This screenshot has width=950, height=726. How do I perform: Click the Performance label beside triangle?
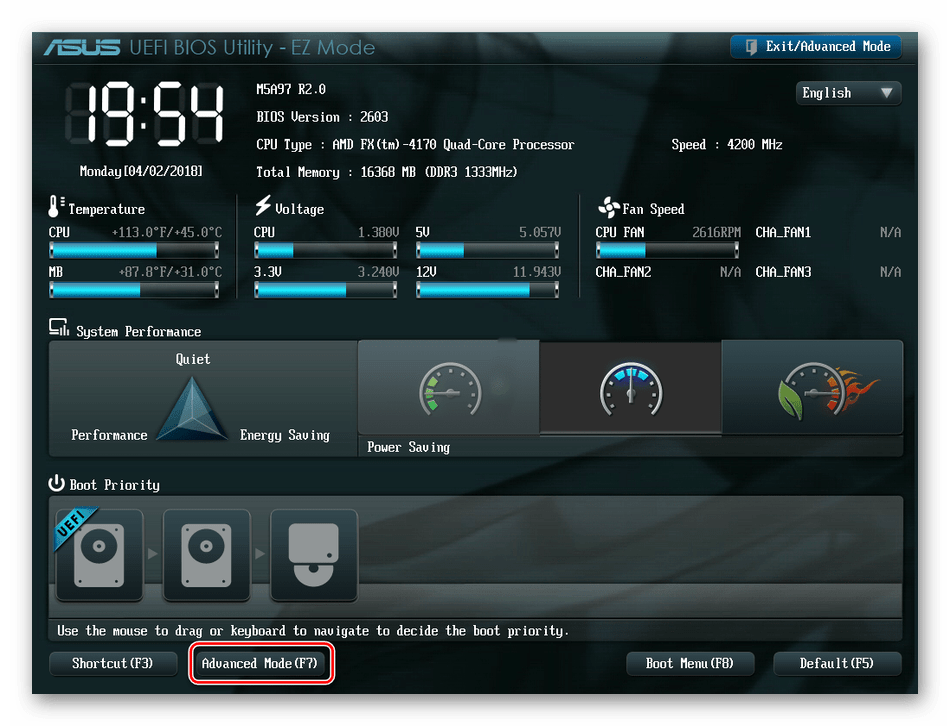pos(109,435)
